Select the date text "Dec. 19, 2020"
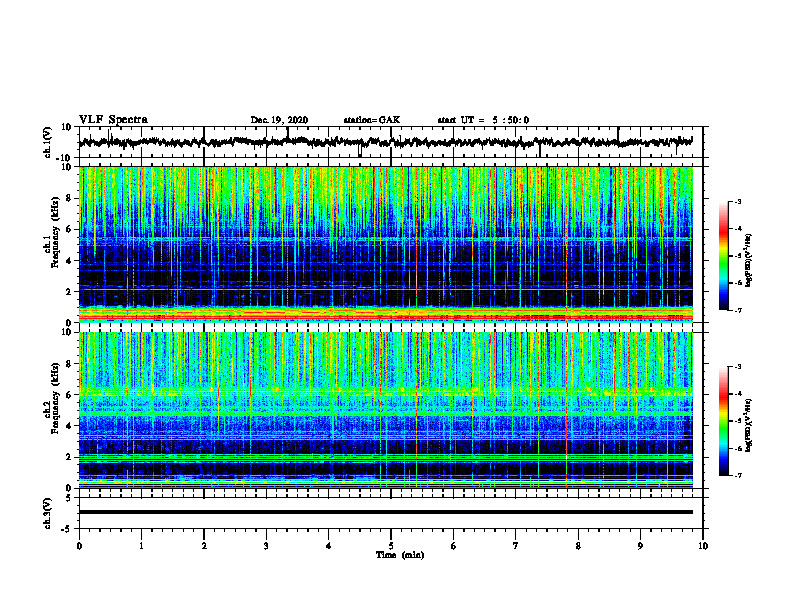Viewport: 792px width, 612px height. pos(279,120)
